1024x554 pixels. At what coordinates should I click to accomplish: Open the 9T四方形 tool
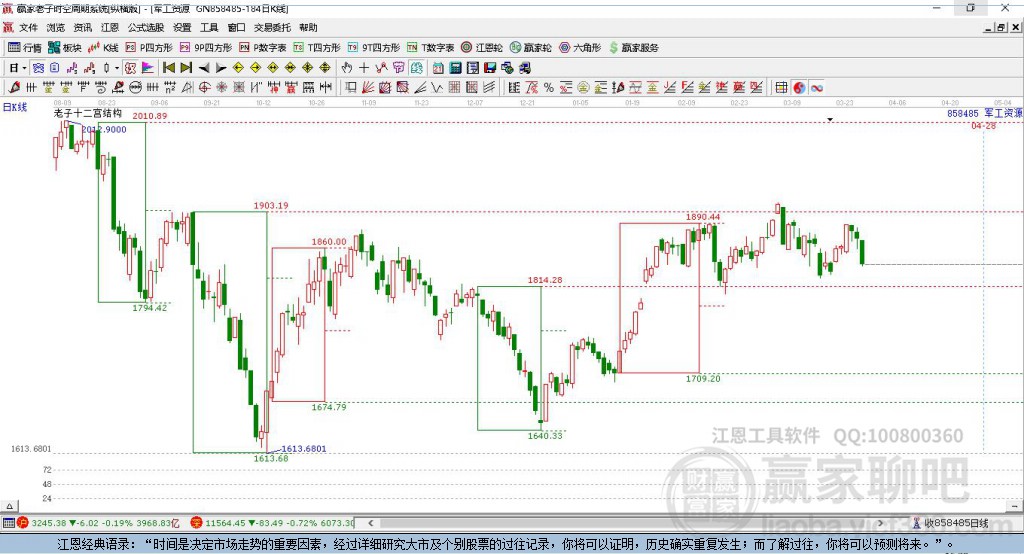[374, 48]
